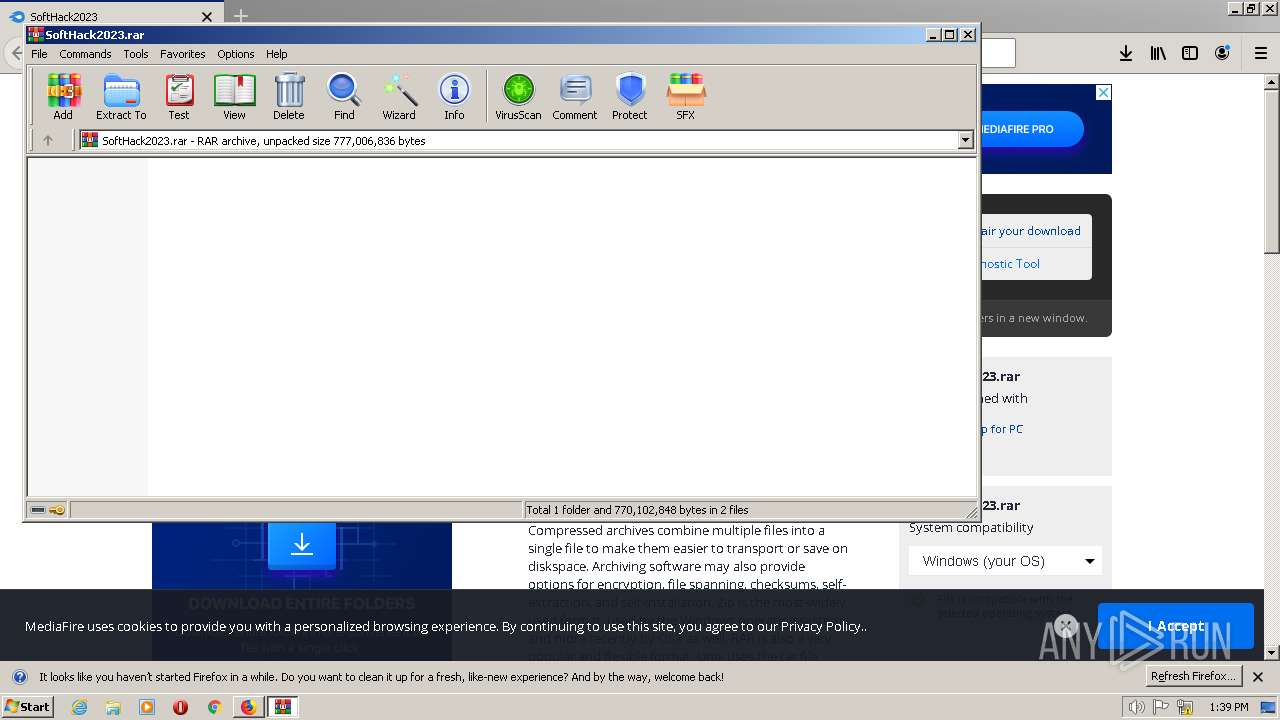Open Firefox downloads arrow icon
Screen dimensions: 1280x720
1126,53
